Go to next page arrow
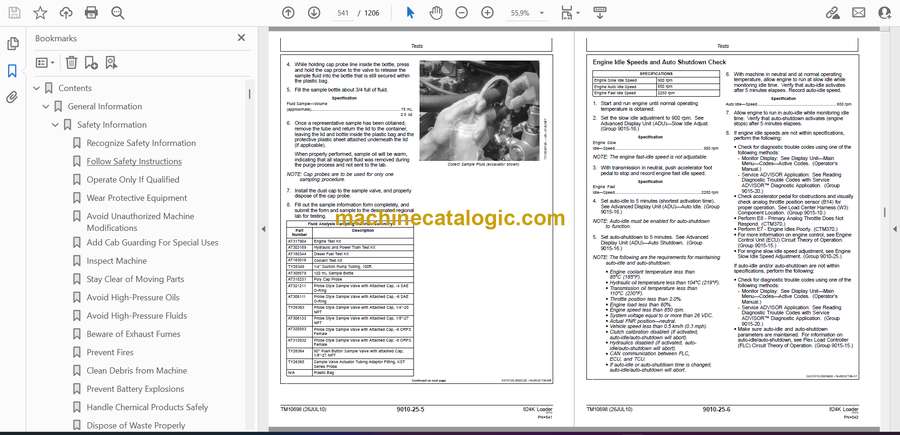This screenshot has width=900, height=435. tap(314, 13)
